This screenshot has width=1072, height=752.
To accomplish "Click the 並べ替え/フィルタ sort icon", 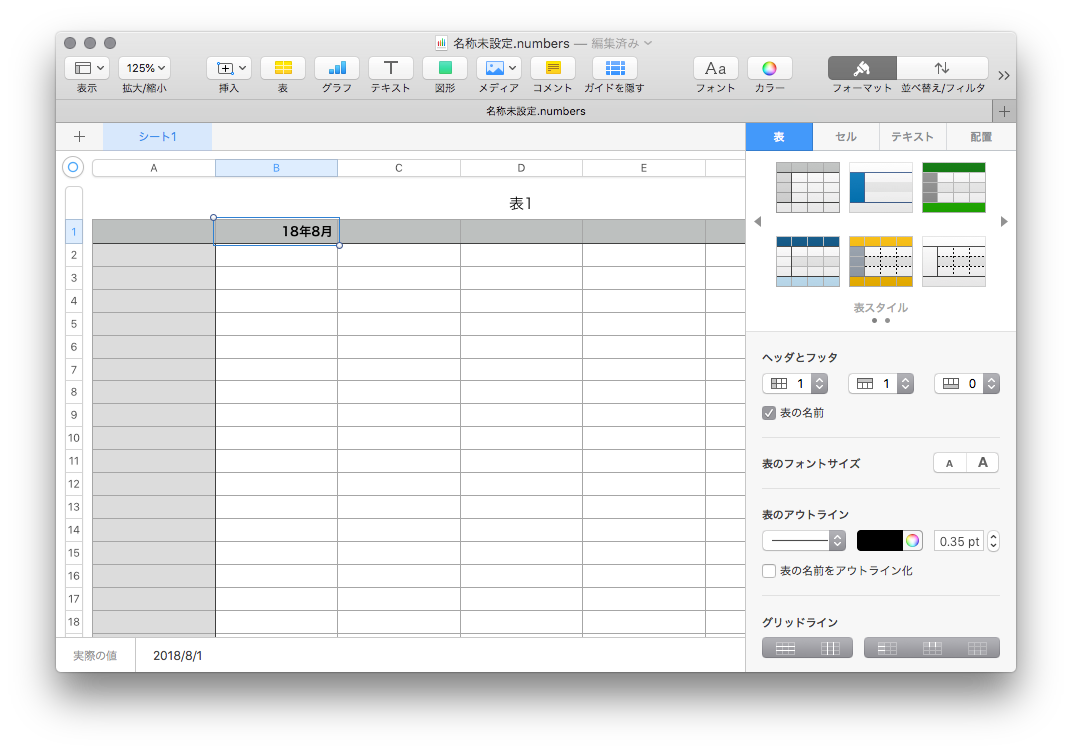I will (x=942, y=68).
